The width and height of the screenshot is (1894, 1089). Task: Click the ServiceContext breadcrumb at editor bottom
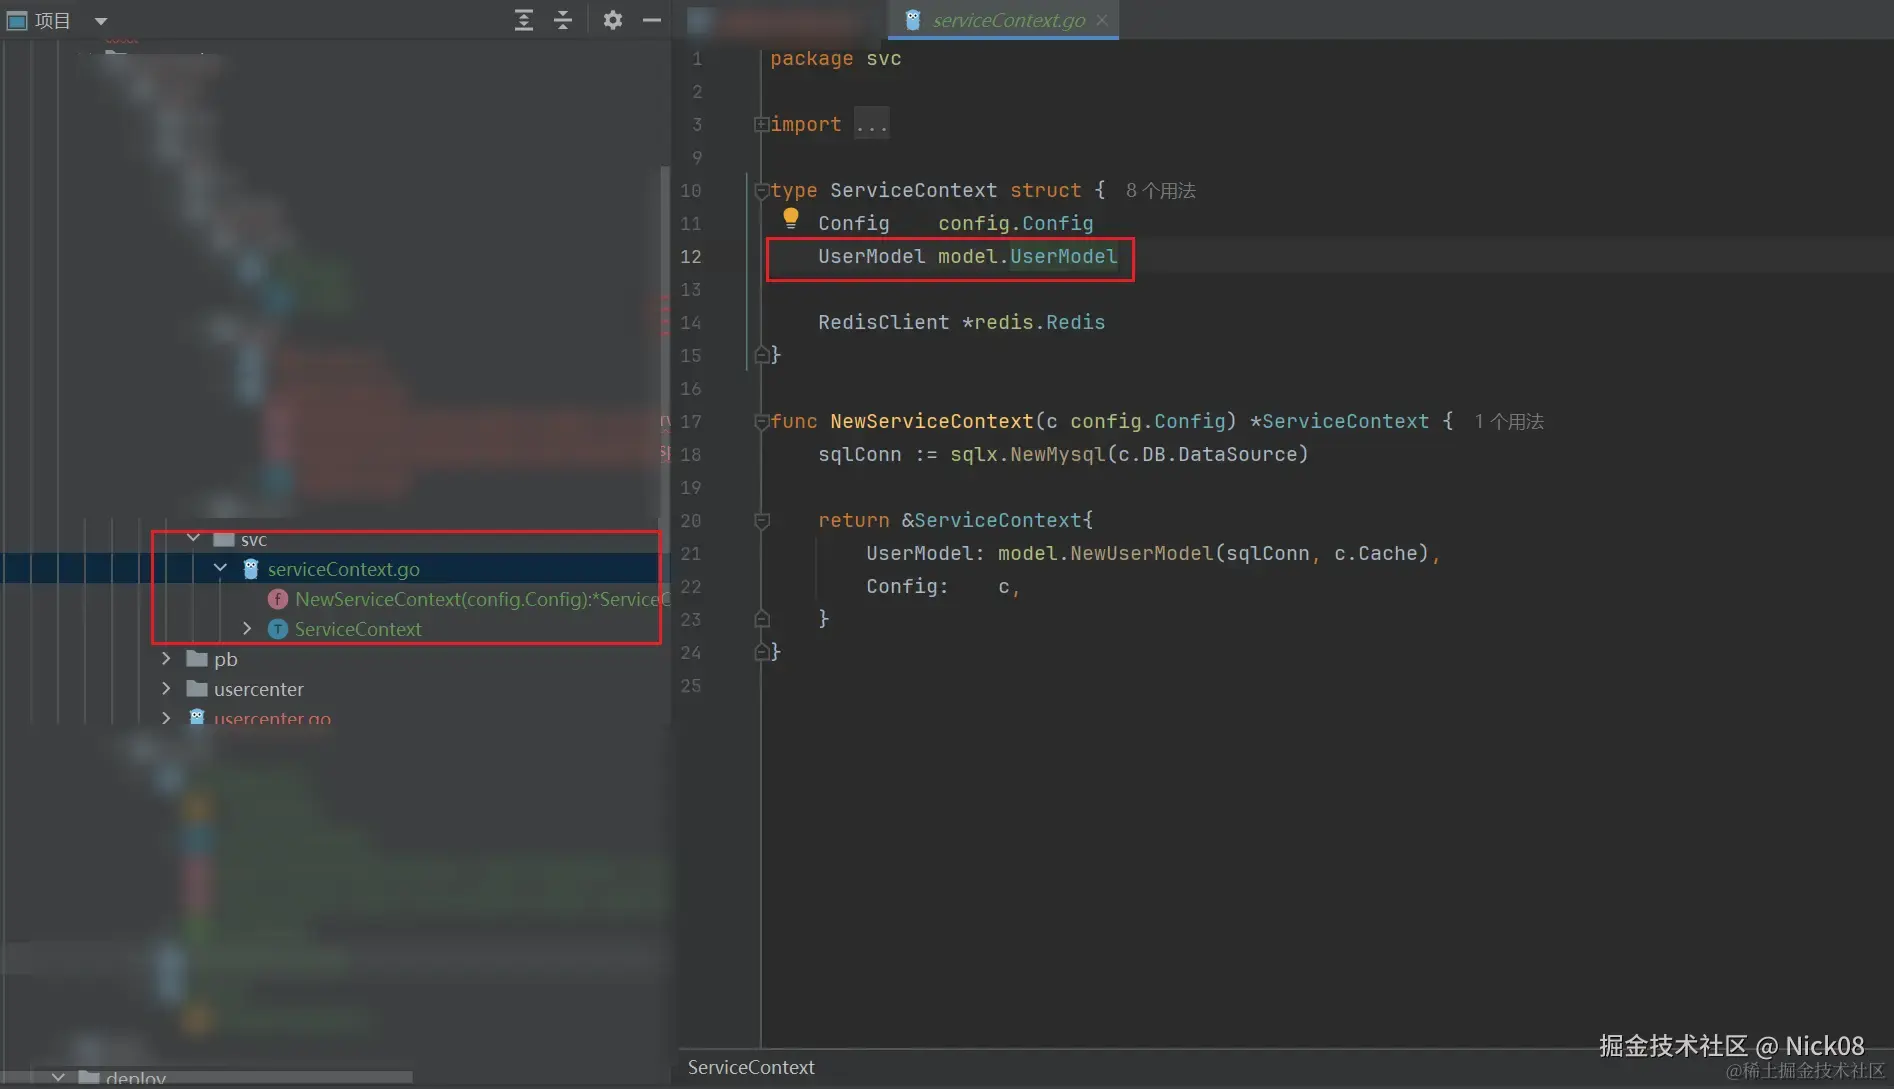click(751, 1067)
